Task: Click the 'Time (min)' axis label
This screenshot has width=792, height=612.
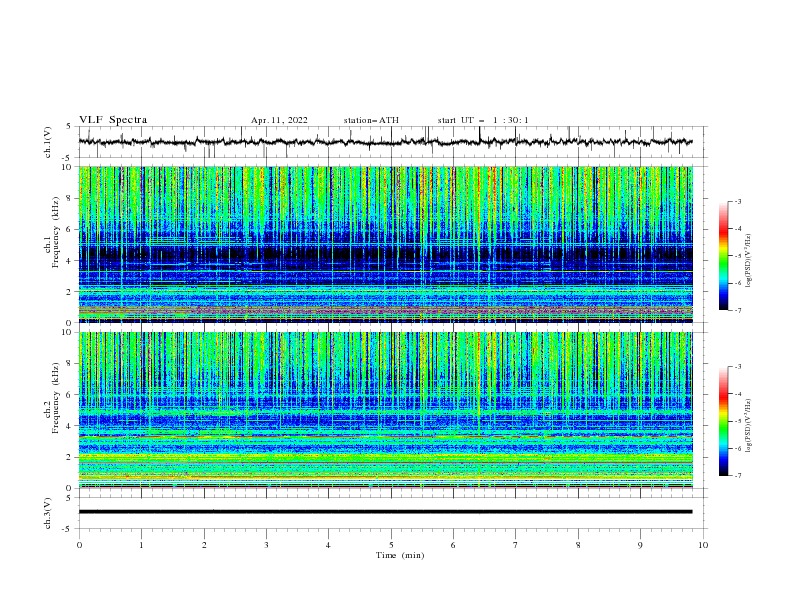Action: click(400, 555)
